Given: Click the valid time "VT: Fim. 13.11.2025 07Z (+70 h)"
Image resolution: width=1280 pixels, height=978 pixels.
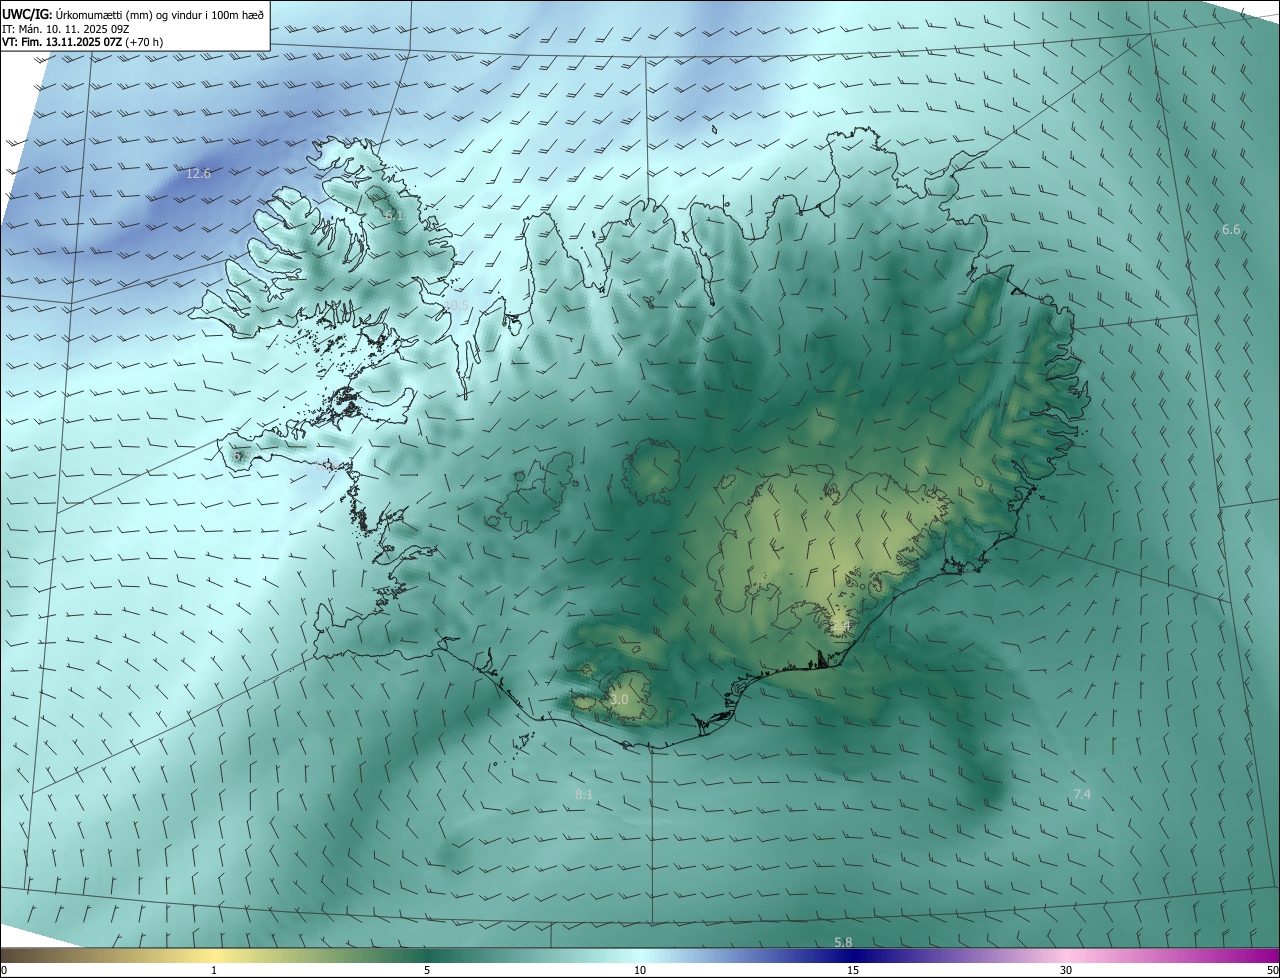Looking at the screenshot, I should 83,42.
